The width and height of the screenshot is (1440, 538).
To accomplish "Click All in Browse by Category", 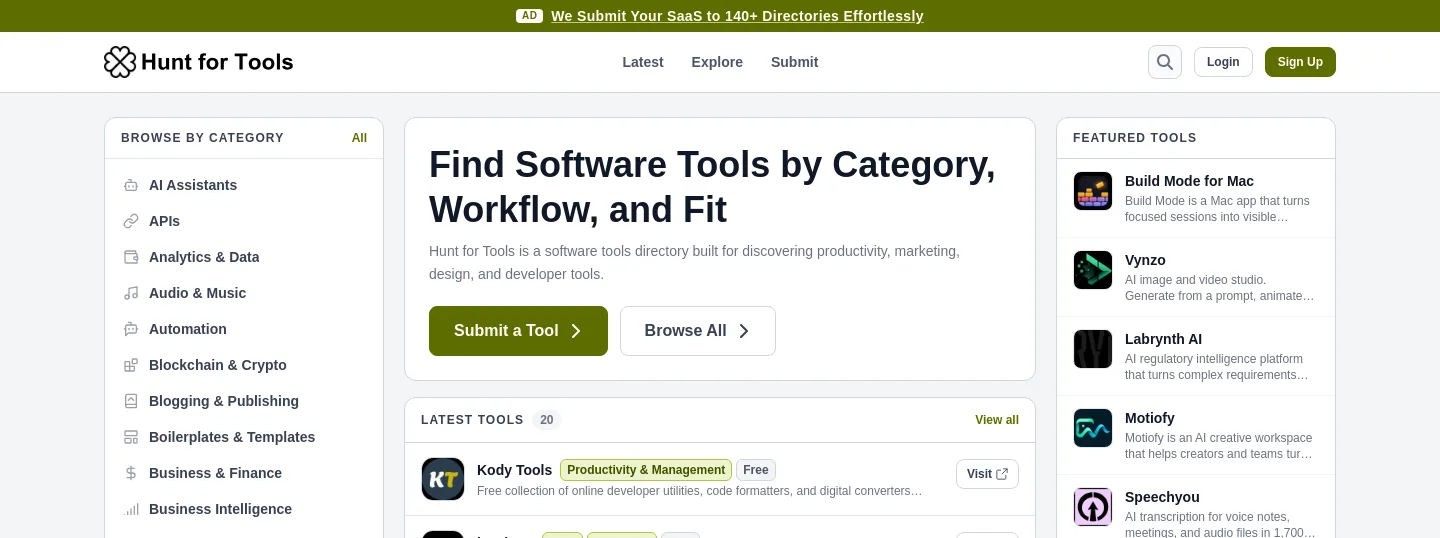I will tap(359, 138).
